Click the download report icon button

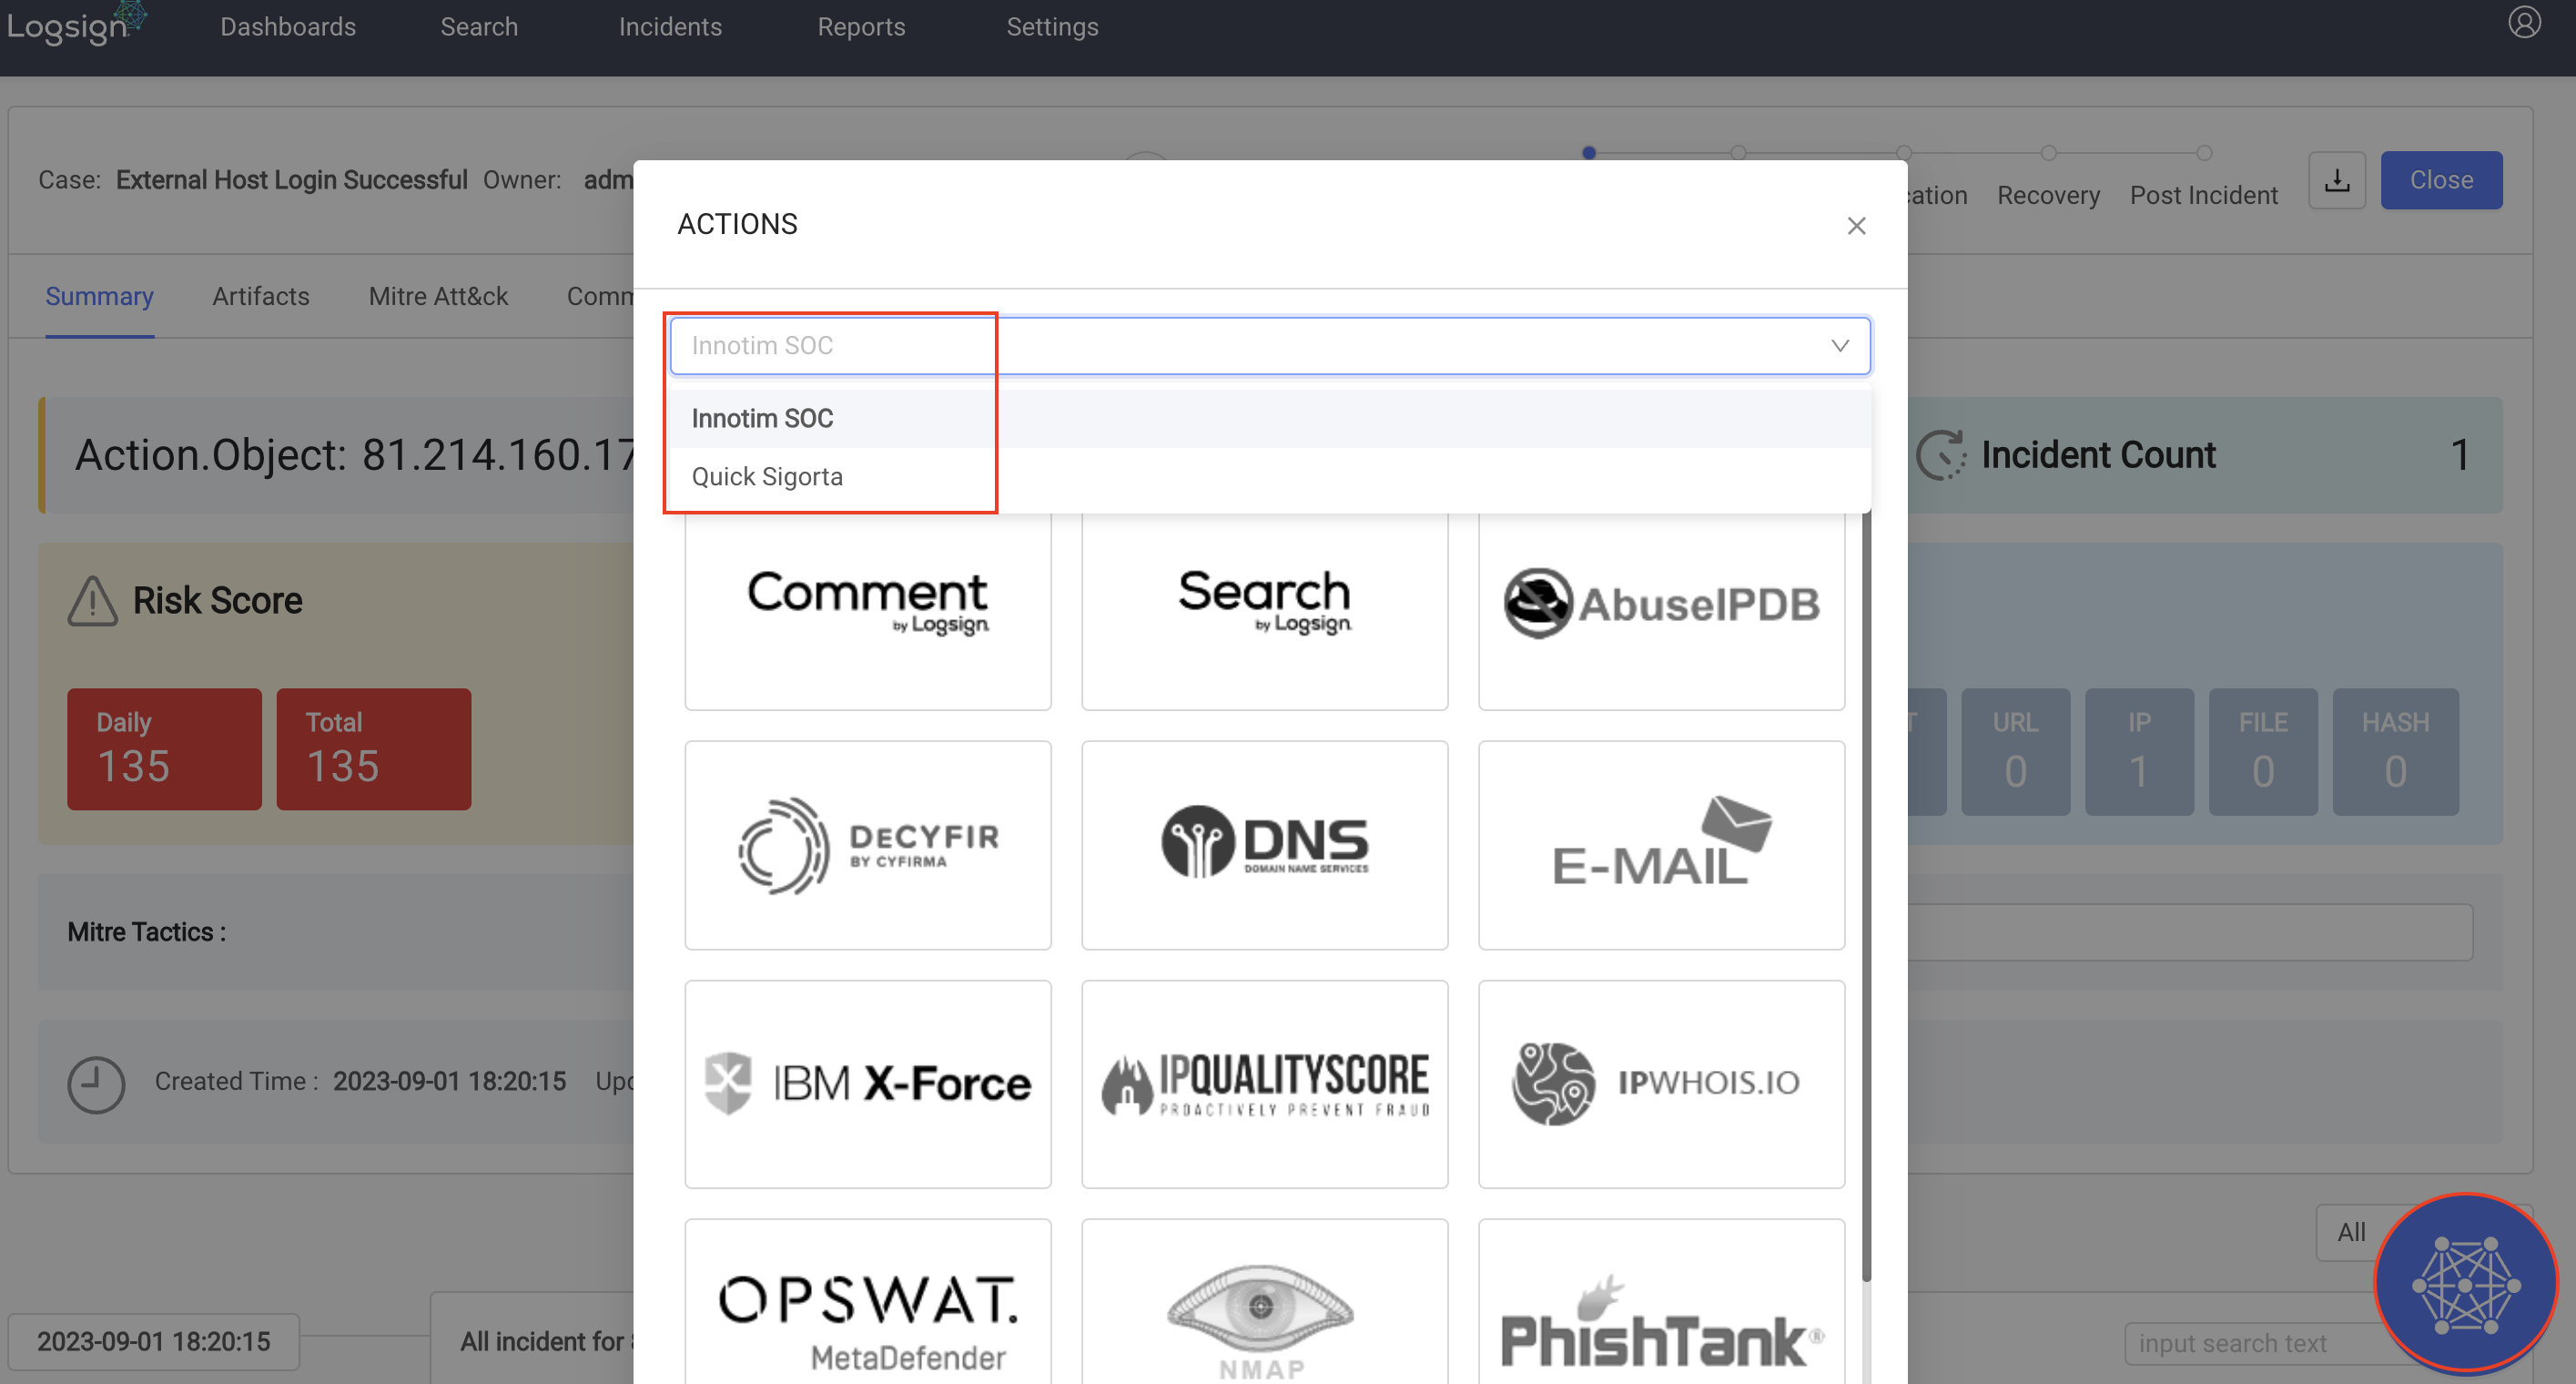pos(2336,180)
